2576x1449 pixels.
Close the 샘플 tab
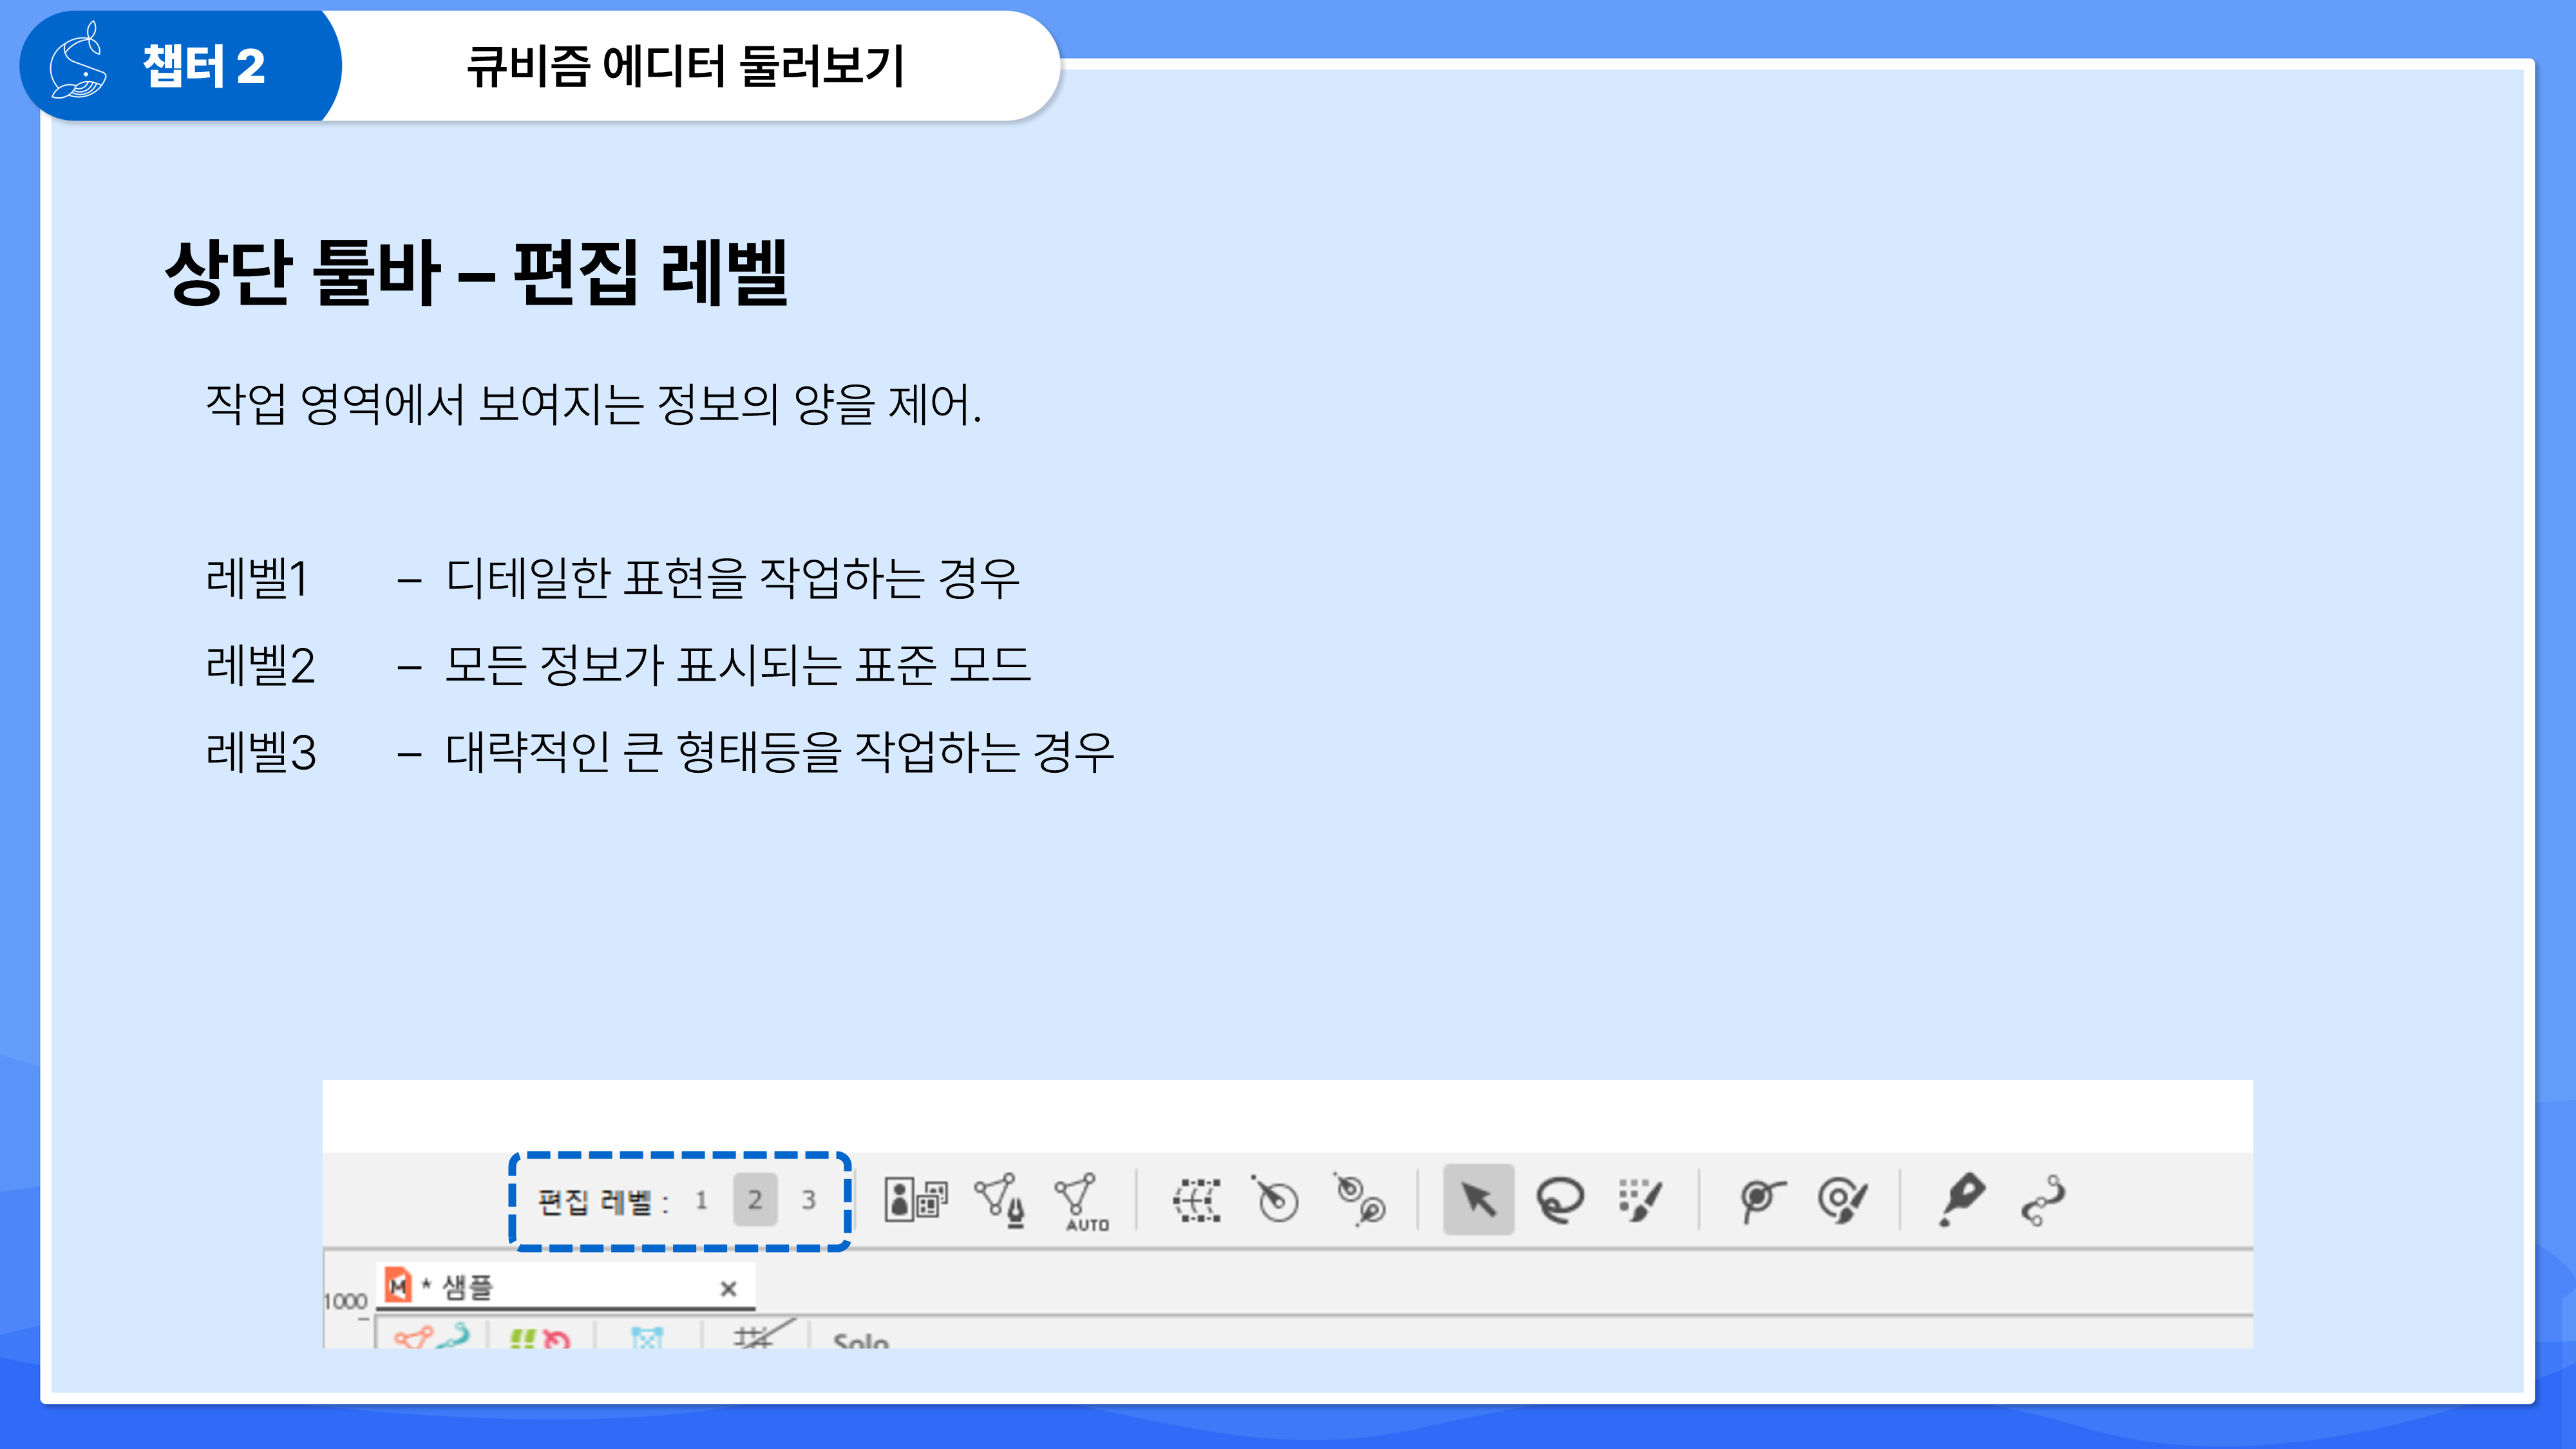point(728,1289)
